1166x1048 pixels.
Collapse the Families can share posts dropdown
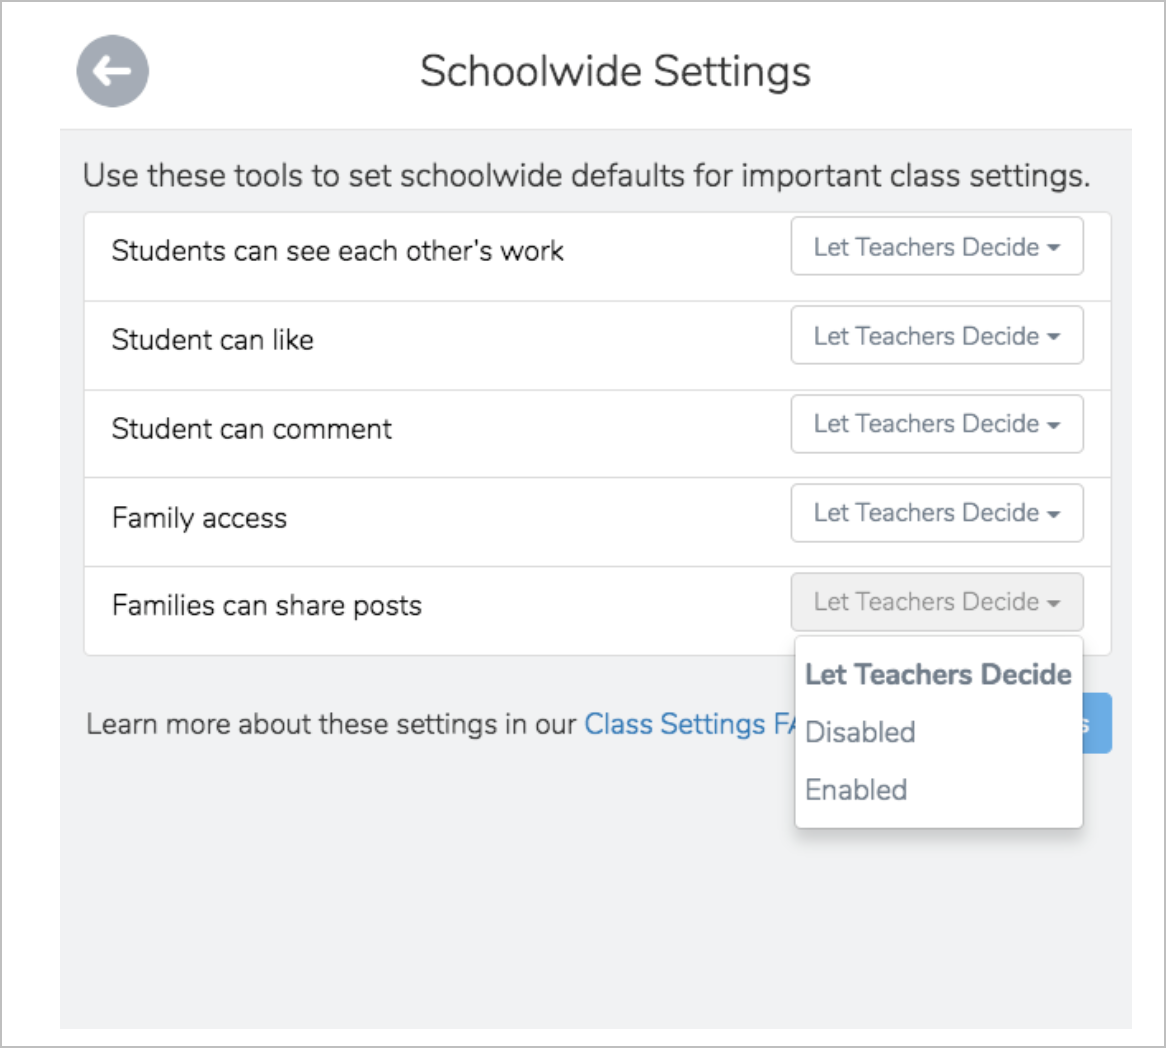tap(936, 602)
